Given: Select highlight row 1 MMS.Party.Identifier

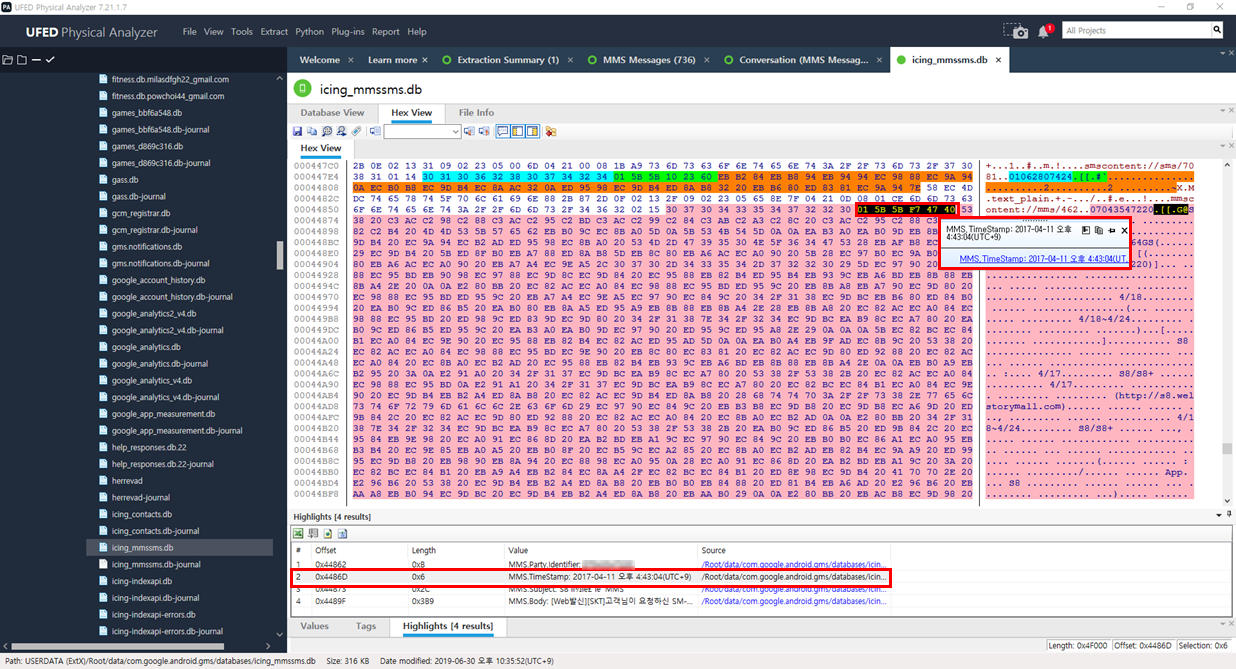Looking at the screenshot, I should 589,565.
